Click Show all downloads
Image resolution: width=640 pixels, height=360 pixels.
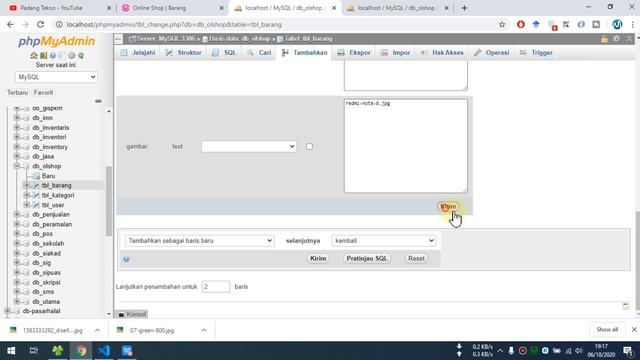click(607, 329)
